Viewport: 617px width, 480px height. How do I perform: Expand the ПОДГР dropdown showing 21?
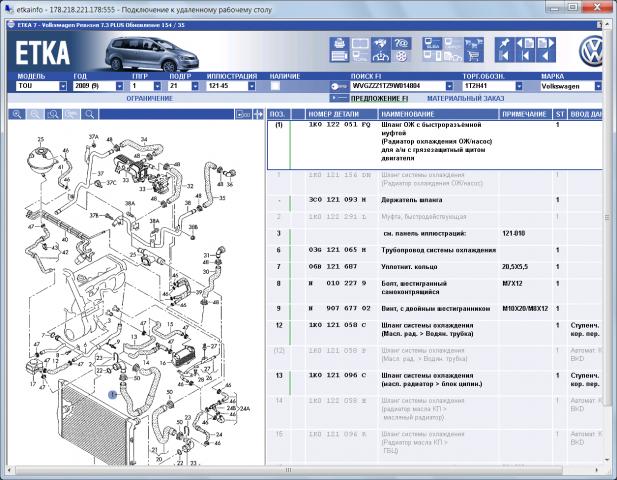[x=195, y=86]
